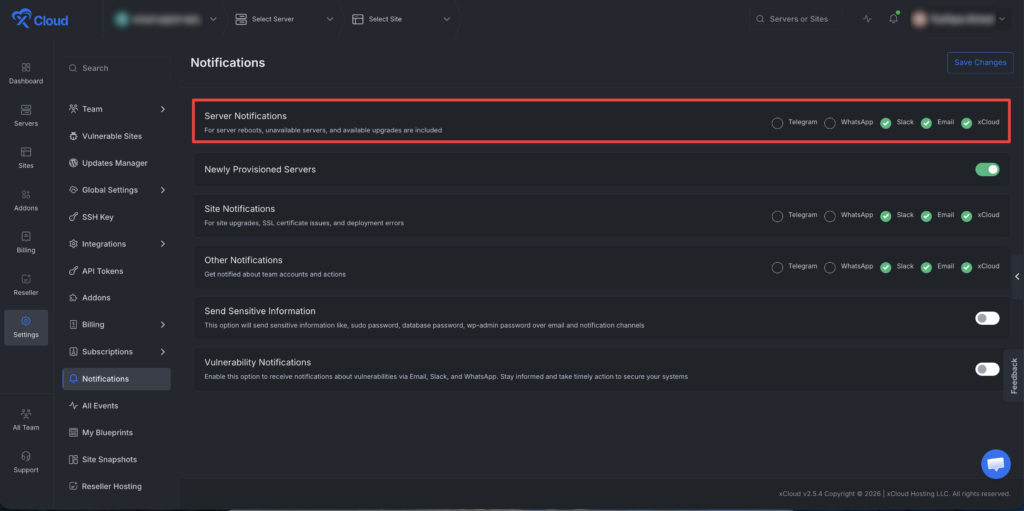Viewport: 1024px width, 511px height.
Task: Click the notification bell in top bar
Action: click(x=893, y=19)
